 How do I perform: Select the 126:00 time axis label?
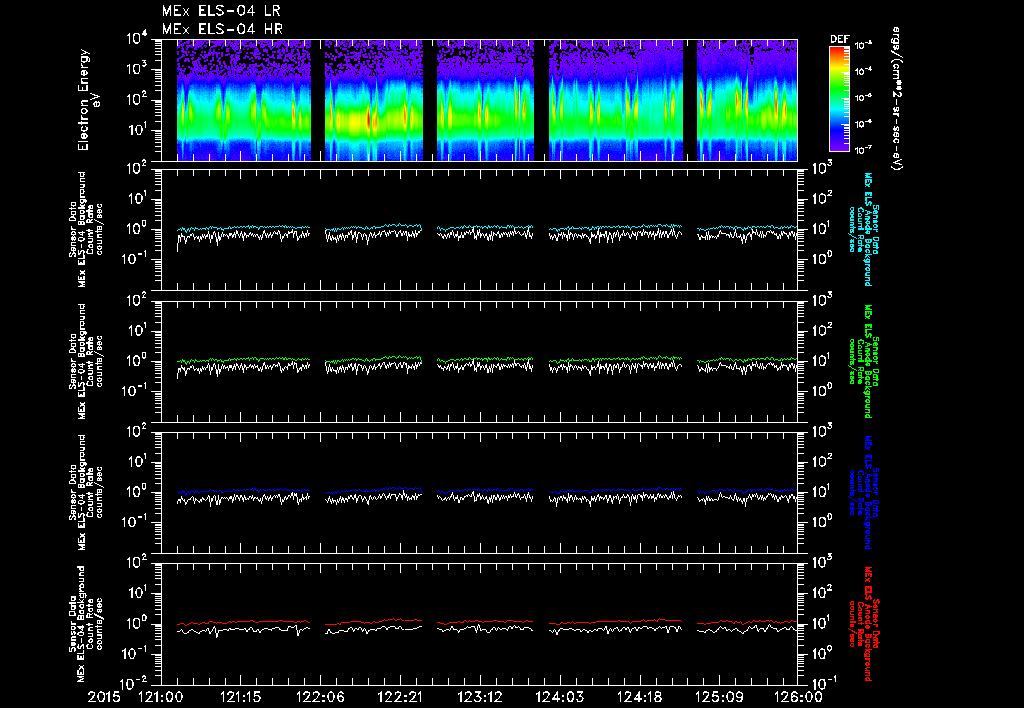click(x=799, y=695)
